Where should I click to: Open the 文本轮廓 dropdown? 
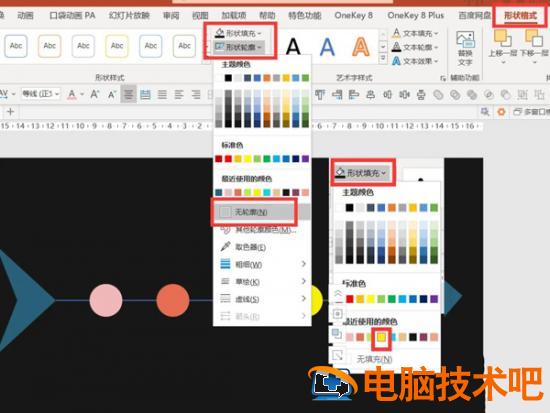tap(415, 47)
